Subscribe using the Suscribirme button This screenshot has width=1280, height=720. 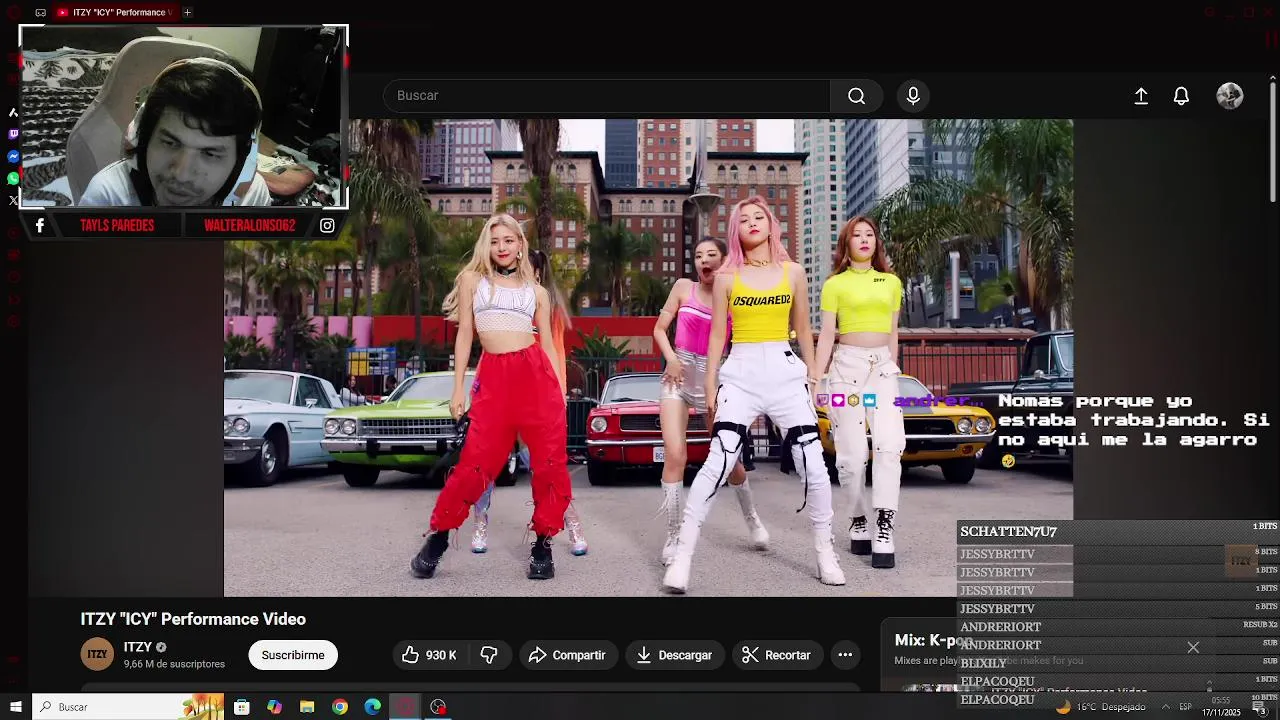pyautogui.click(x=293, y=655)
